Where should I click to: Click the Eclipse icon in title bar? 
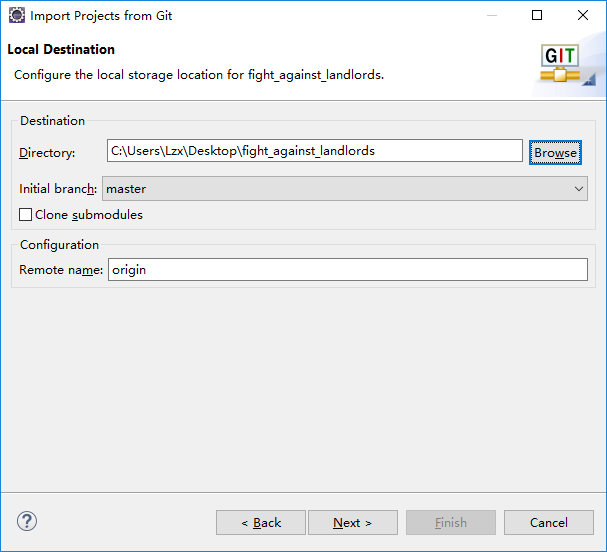(x=17, y=16)
